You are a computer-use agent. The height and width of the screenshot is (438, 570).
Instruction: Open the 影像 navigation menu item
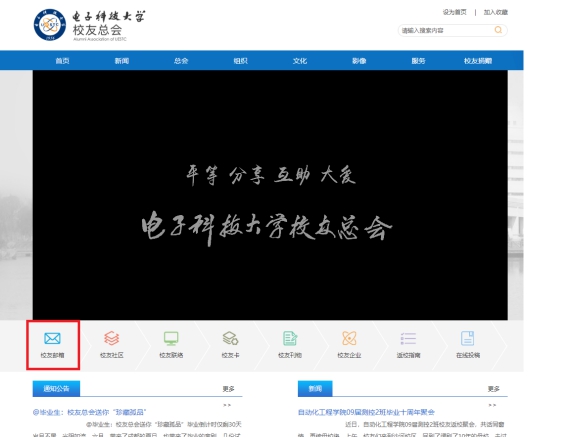359,61
